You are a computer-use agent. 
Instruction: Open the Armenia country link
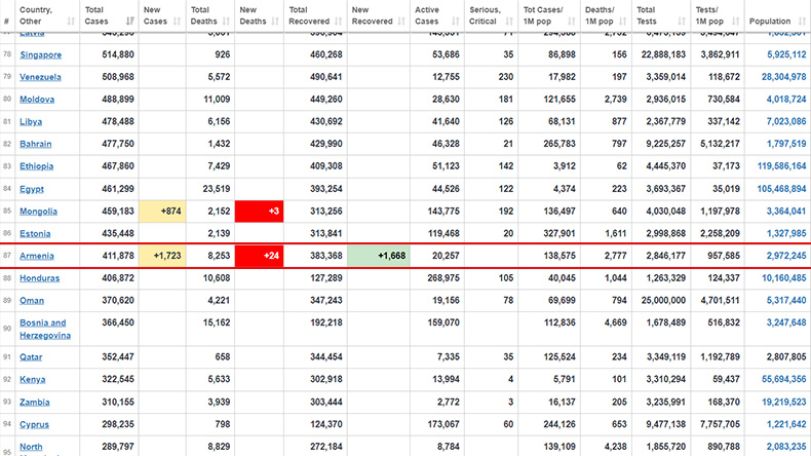click(37, 256)
